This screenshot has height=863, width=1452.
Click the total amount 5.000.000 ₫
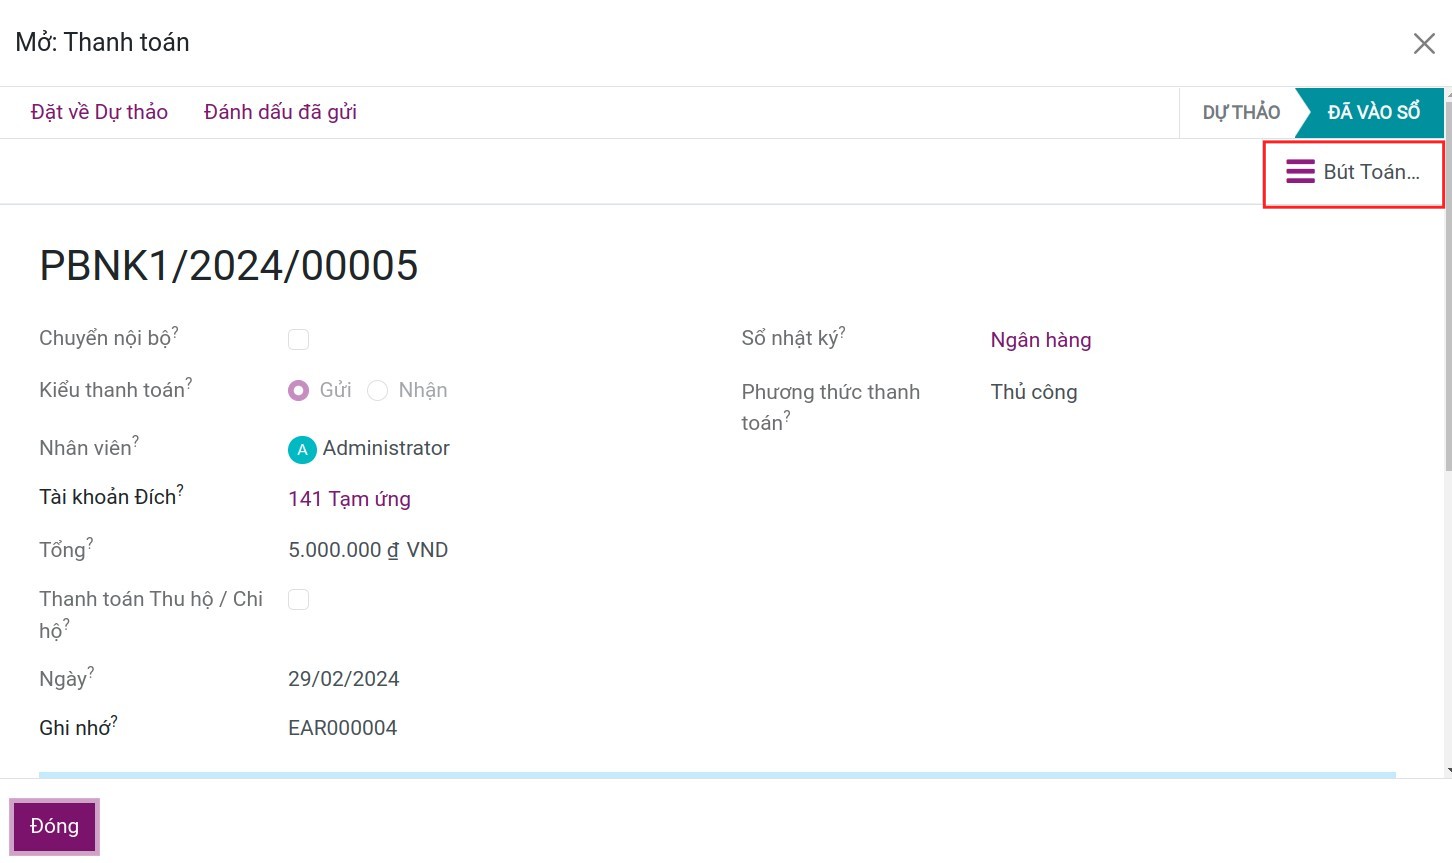[343, 550]
